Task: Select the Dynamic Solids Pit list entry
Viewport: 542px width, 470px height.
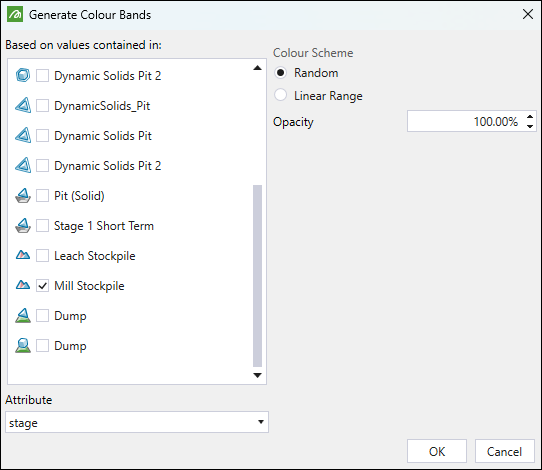Action: (x=103, y=136)
